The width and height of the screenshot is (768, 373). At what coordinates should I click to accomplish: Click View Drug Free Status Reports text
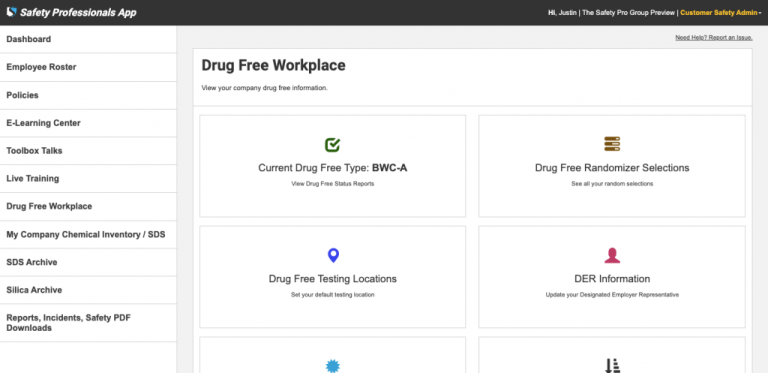click(x=333, y=184)
